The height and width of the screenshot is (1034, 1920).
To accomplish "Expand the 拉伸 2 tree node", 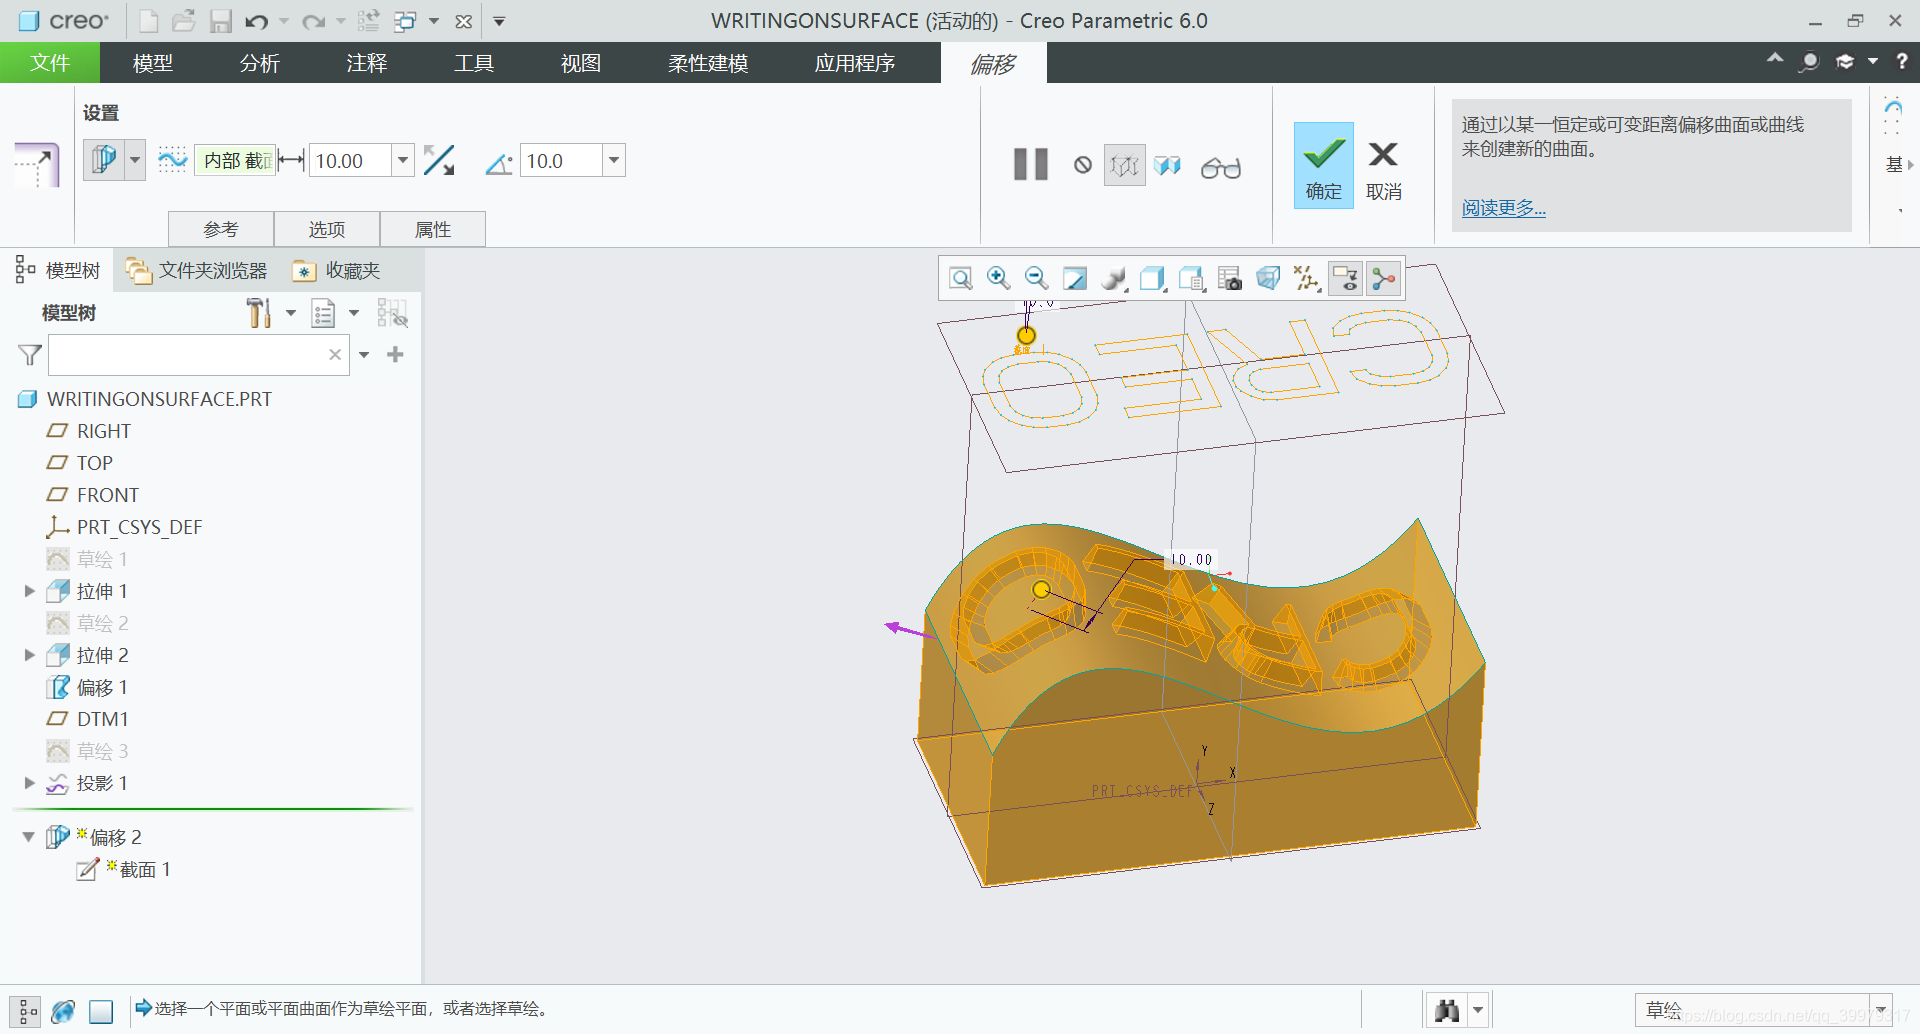I will (x=29, y=655).
